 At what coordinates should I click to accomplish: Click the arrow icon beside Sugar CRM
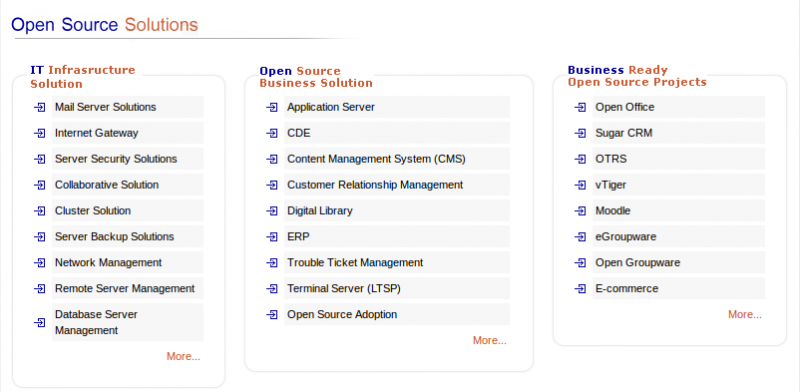click(580, 133)
